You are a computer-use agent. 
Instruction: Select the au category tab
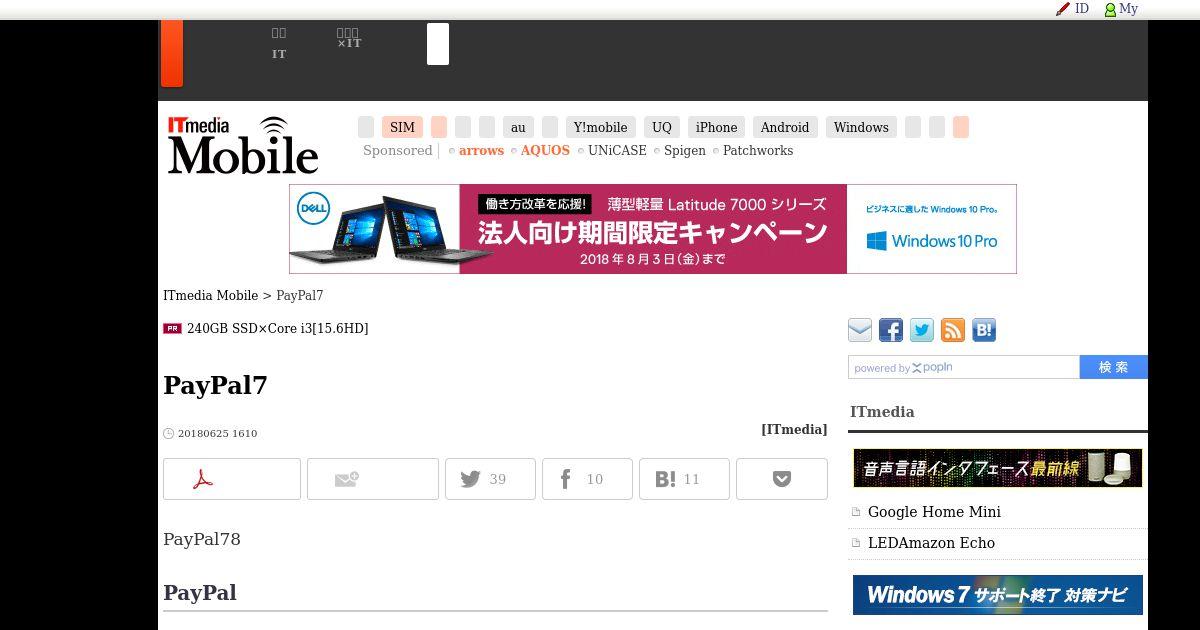click(x=518, y=127)
